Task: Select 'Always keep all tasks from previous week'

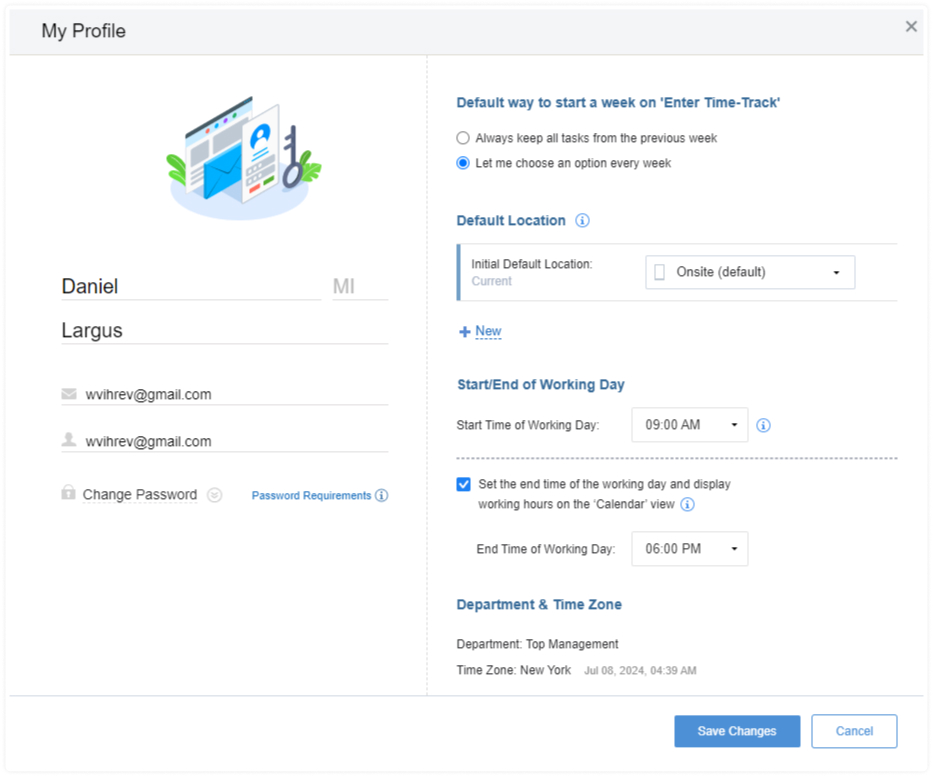Action: click(x=462, y=138)
